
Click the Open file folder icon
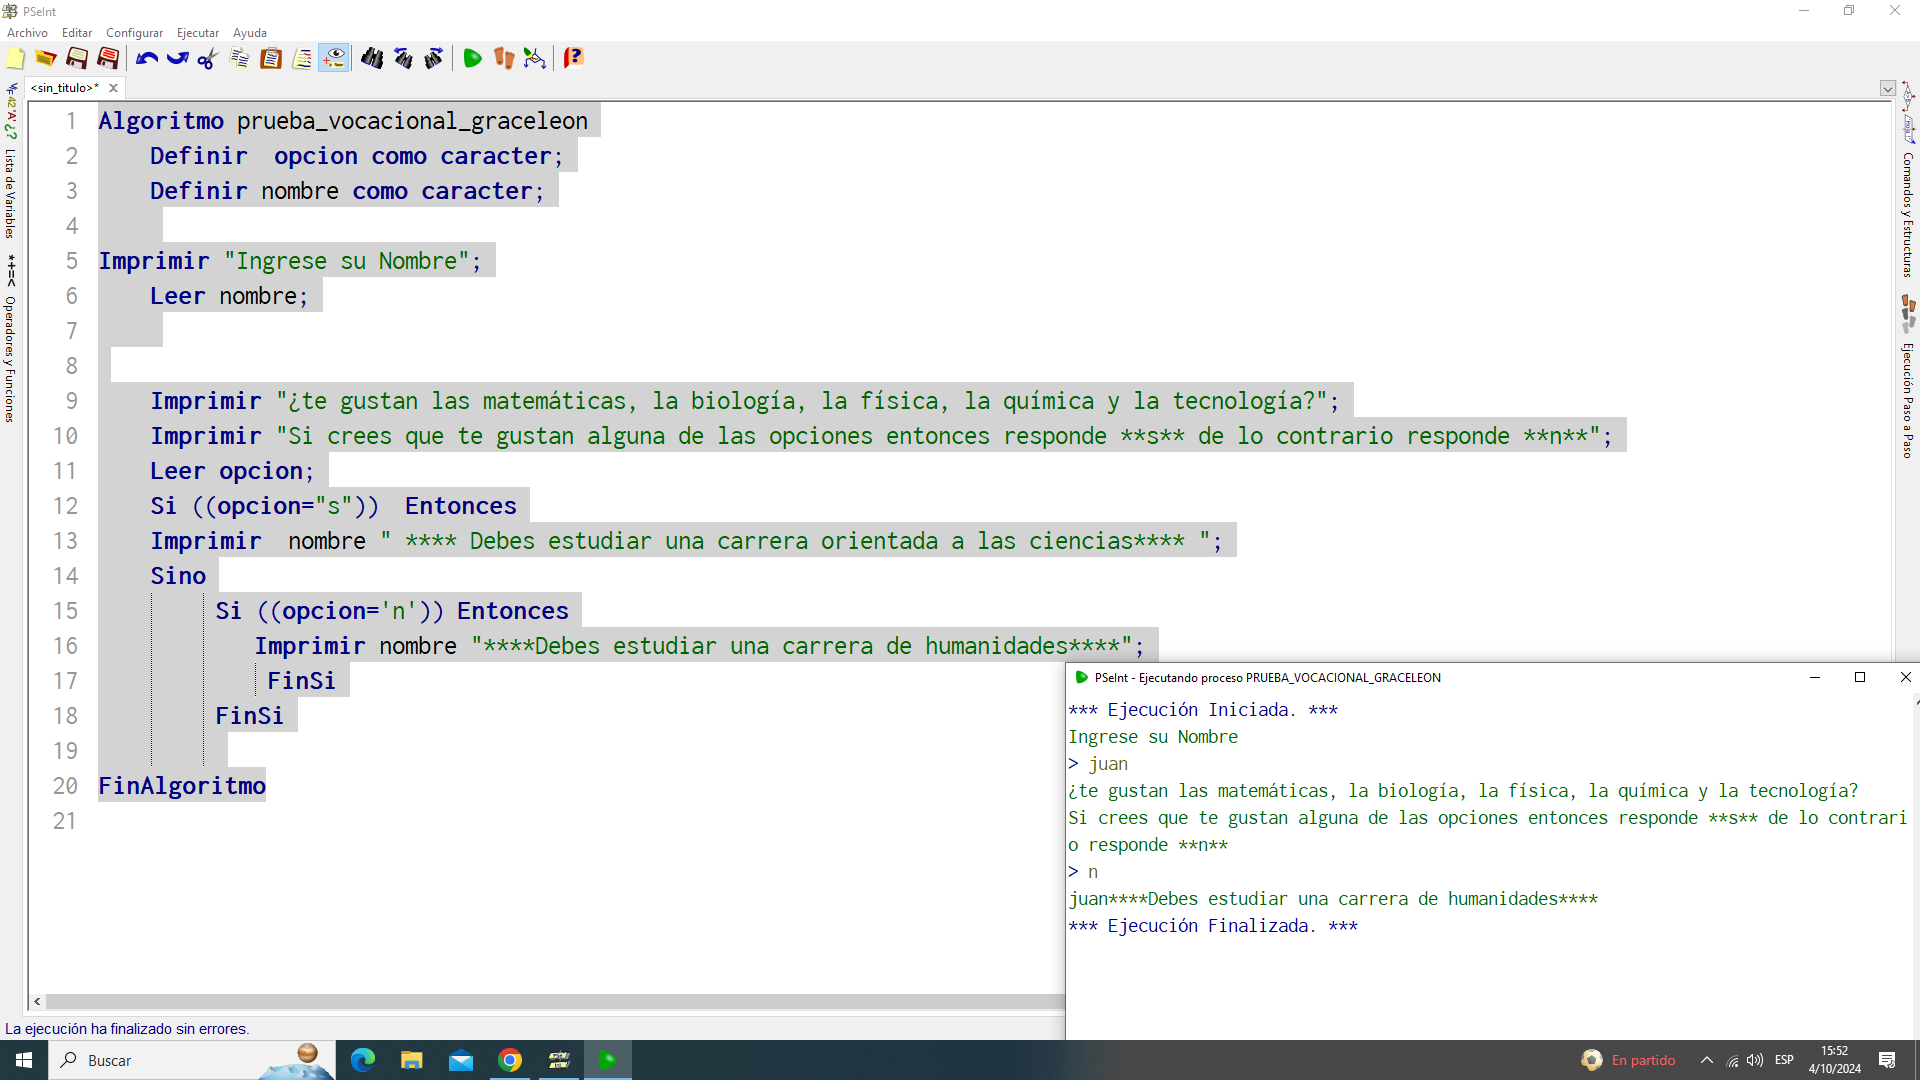click(x=46, y=59)
